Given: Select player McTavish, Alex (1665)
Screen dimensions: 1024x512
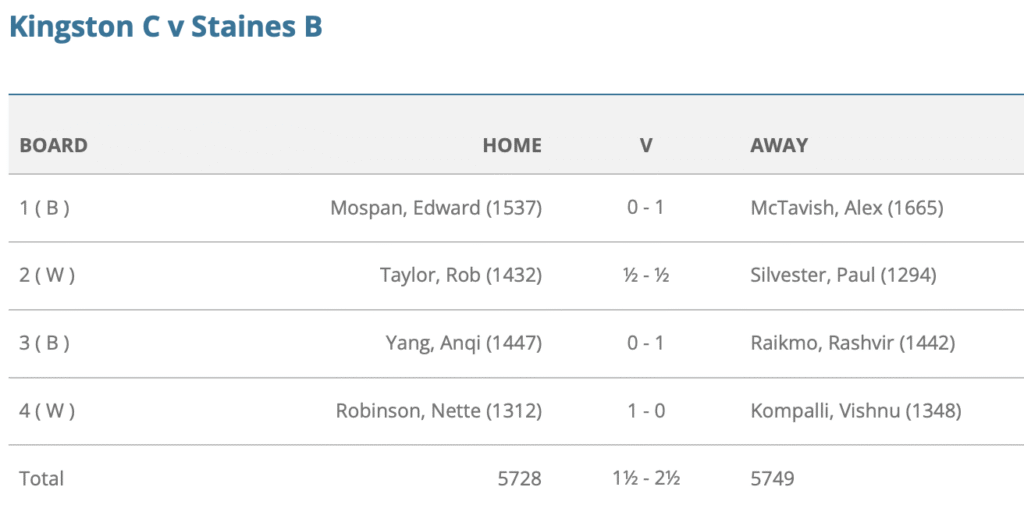Looking at the screenshot, I should 847,208.
